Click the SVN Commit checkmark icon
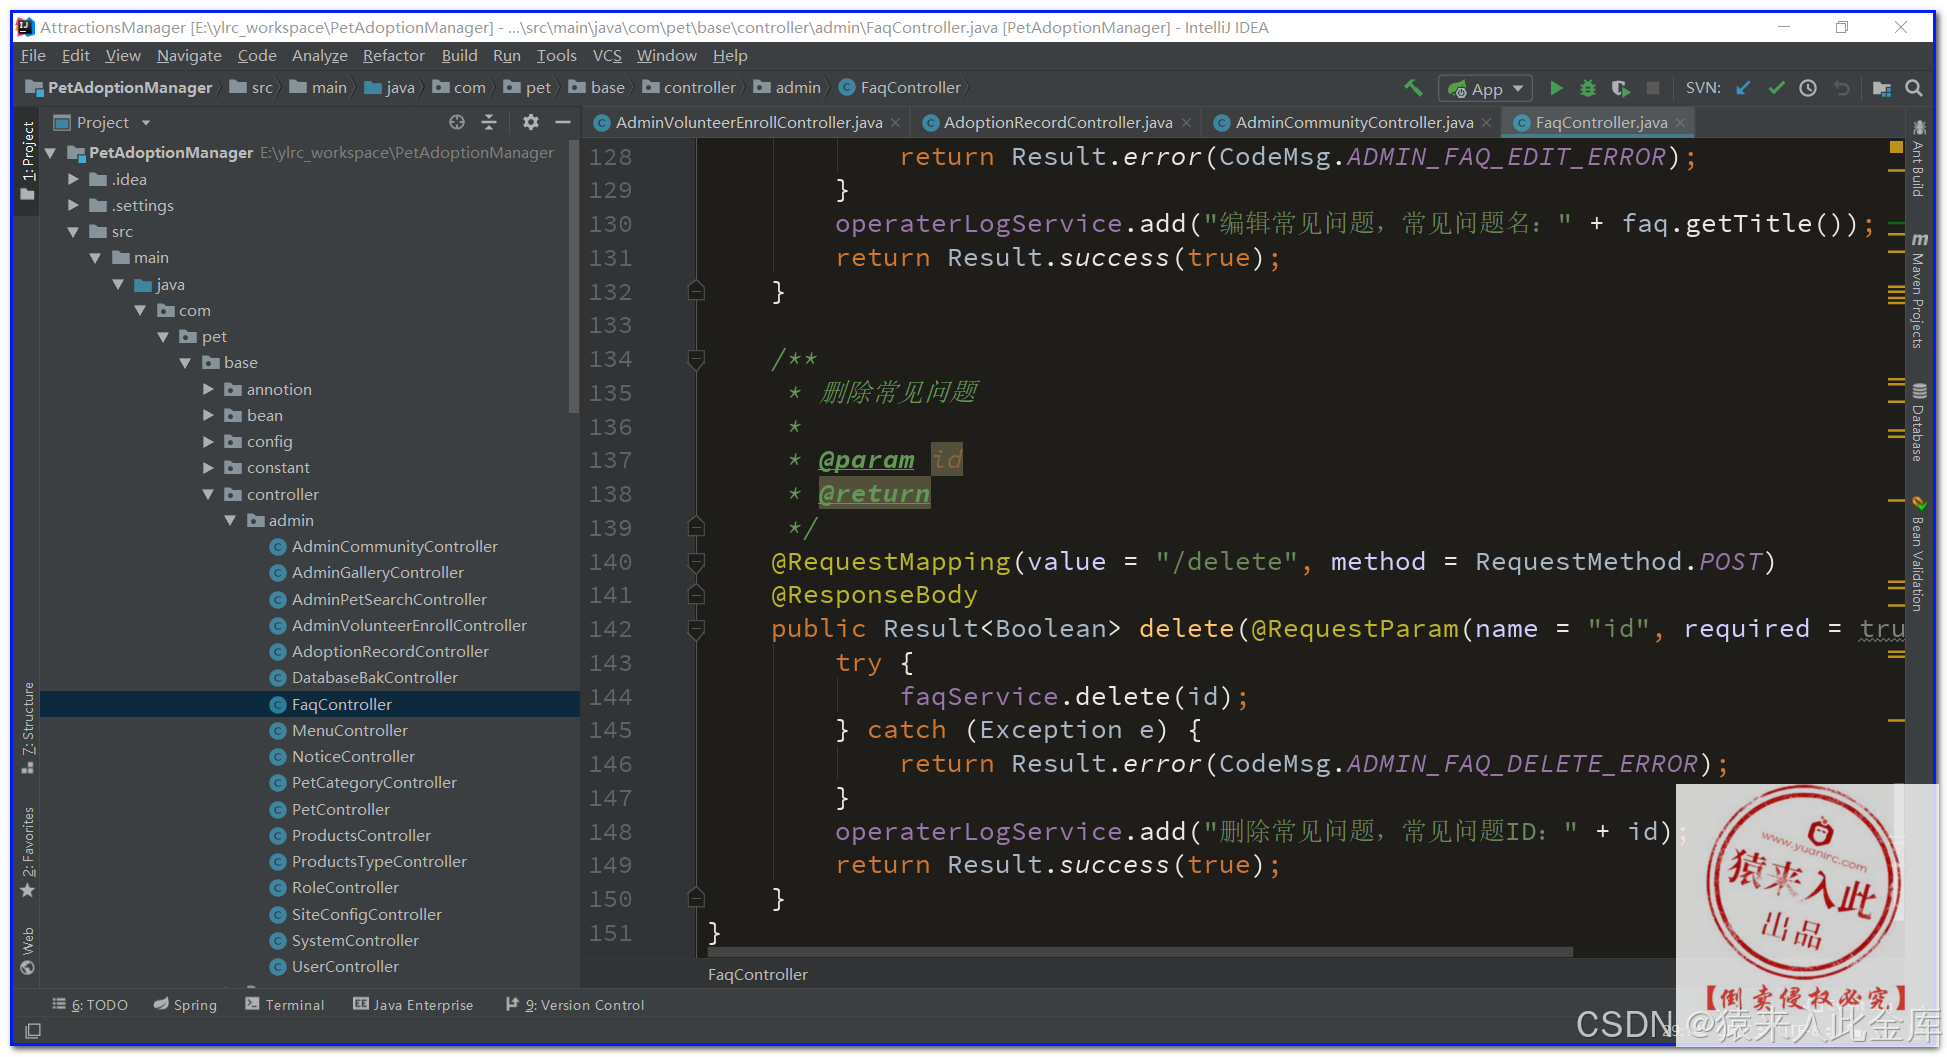Viewport: 1947px width, 1057px height. tap(1776, 88)
